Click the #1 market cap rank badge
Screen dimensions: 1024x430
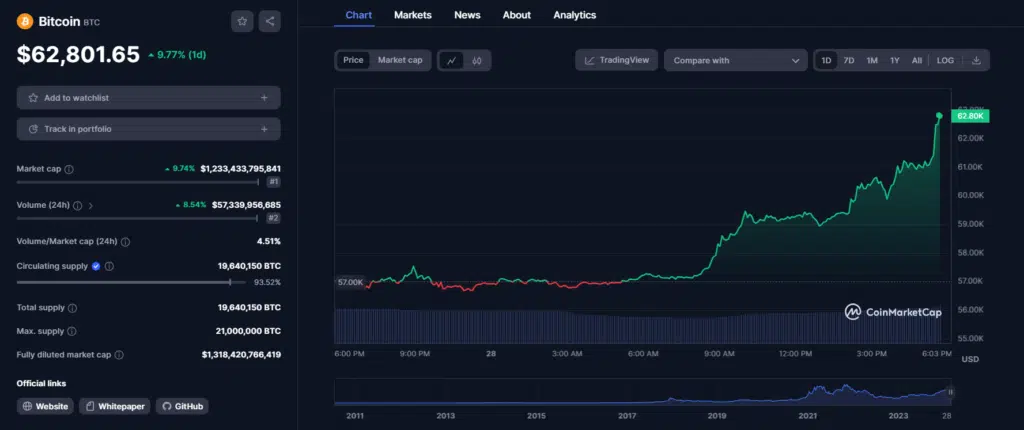point(274,182)
